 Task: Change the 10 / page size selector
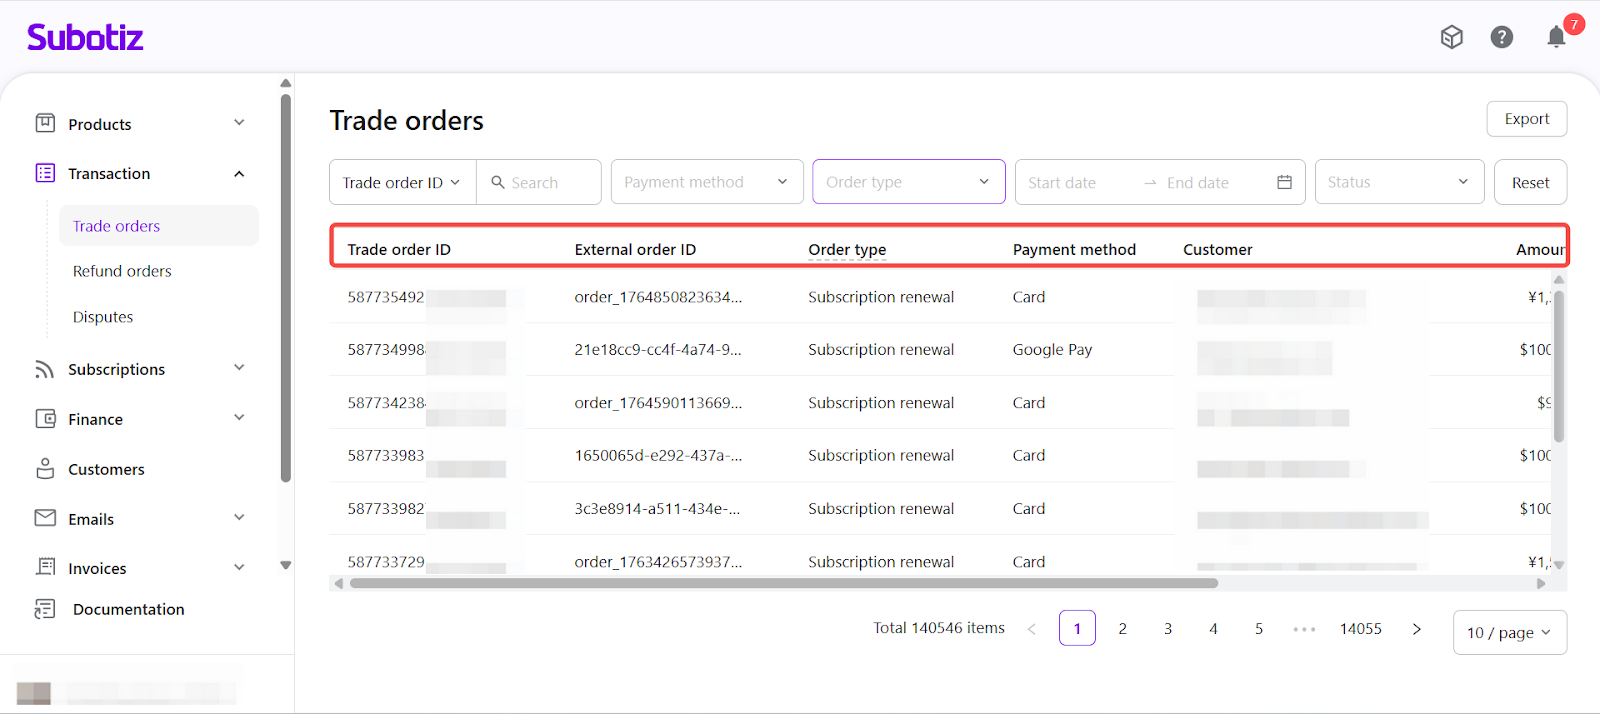click(x=1508, y=632)
